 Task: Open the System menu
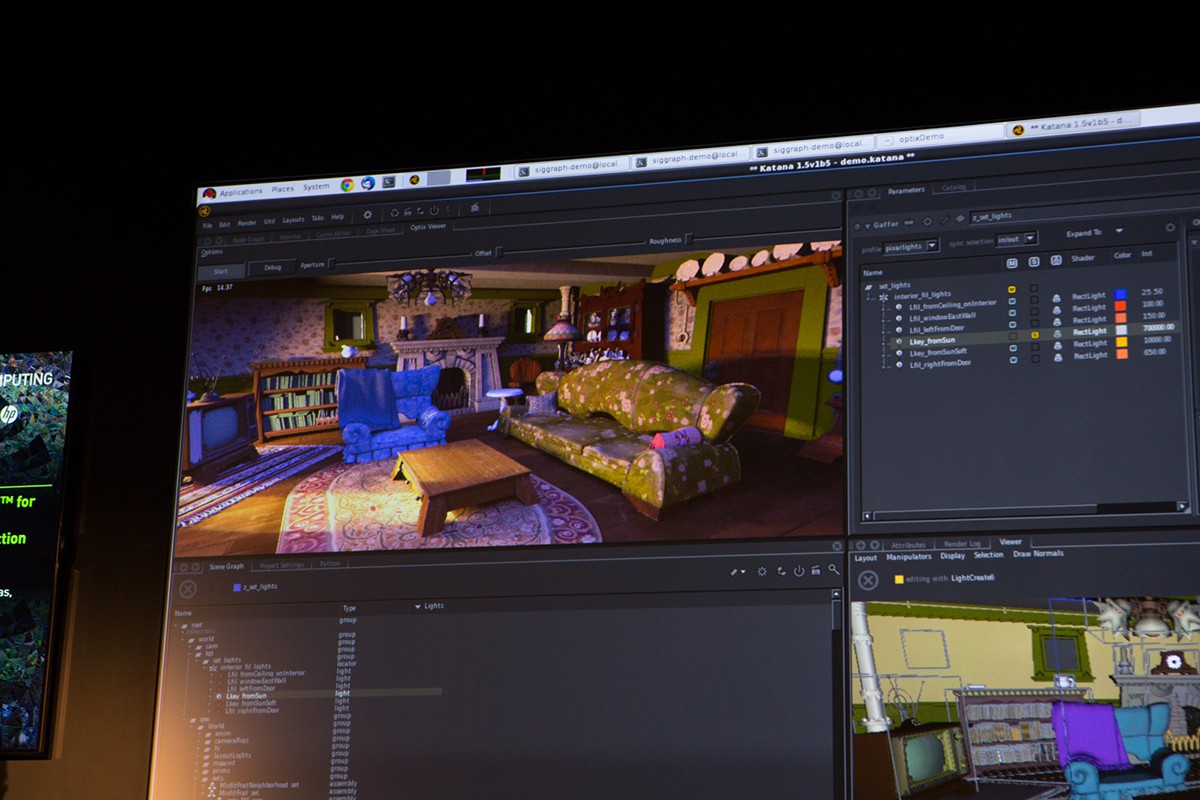click(316, 187)
